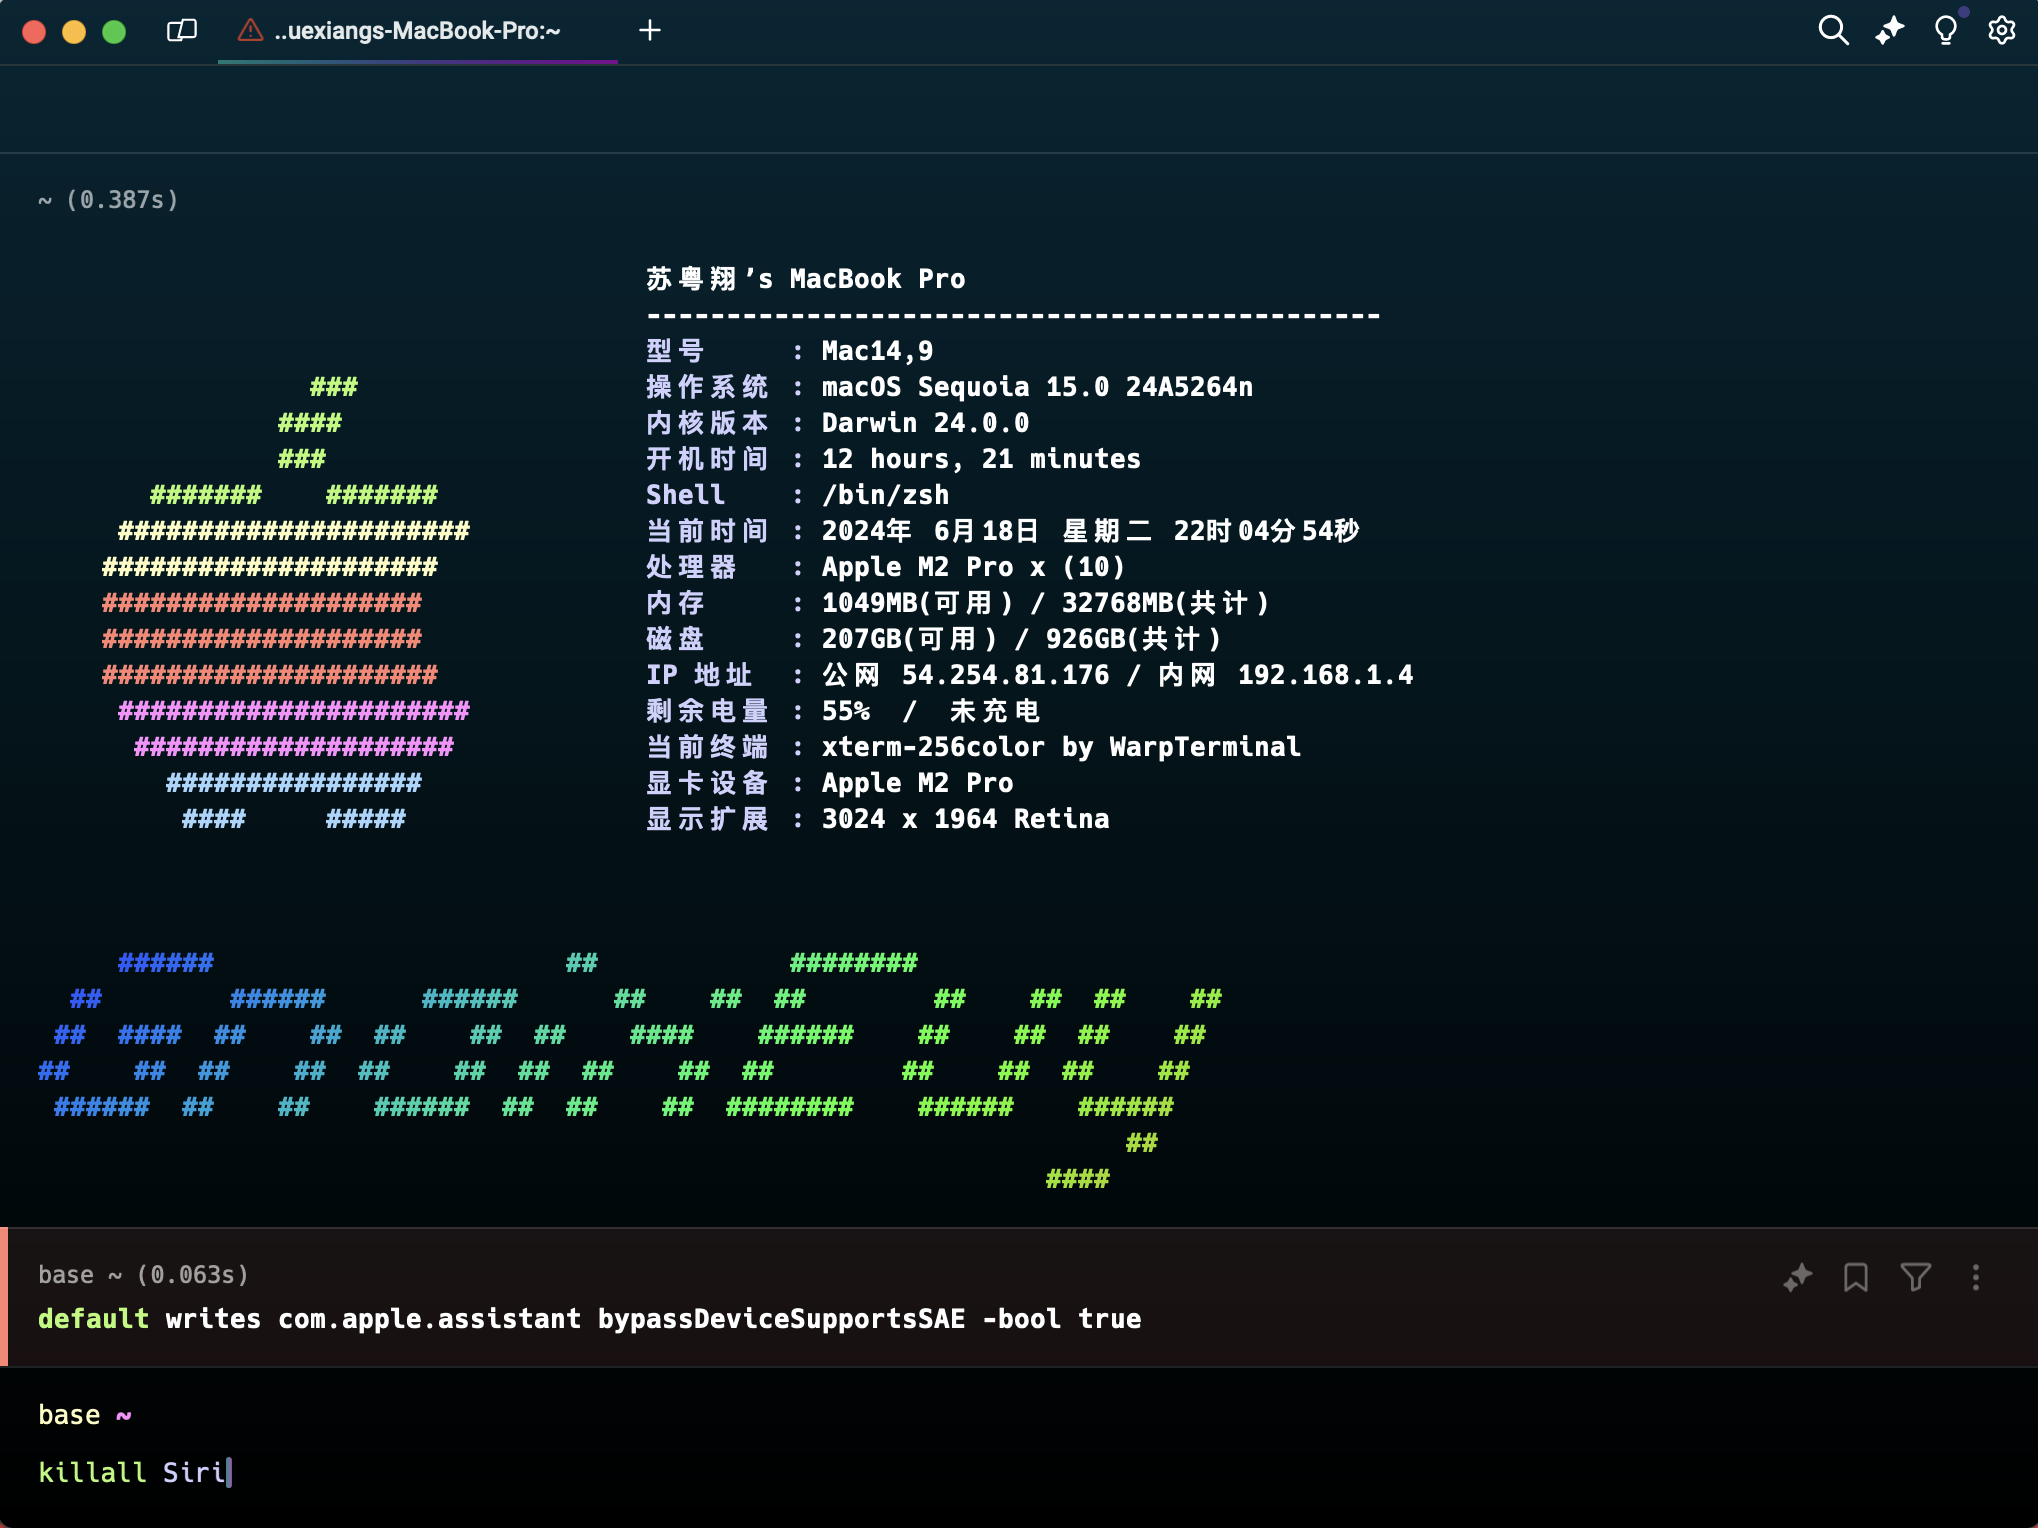This screenshot has height=1528, width=2038.
Task: Open Warp settings via the gear icon
Action: 2002,31
